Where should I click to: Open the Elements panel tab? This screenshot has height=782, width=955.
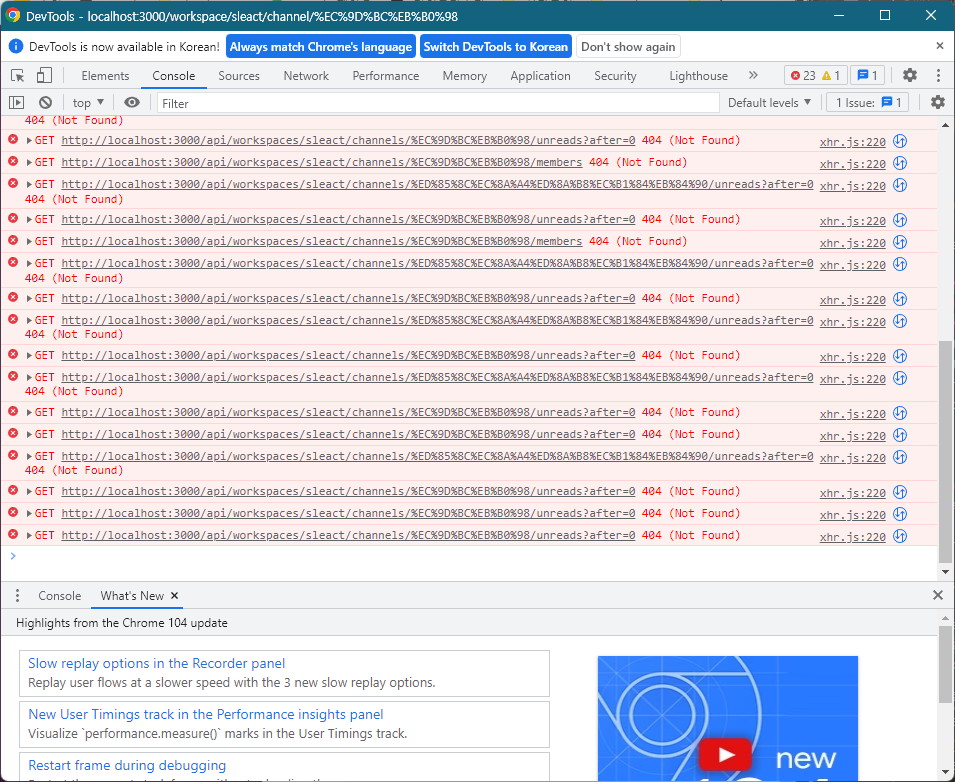coord(105,76)
